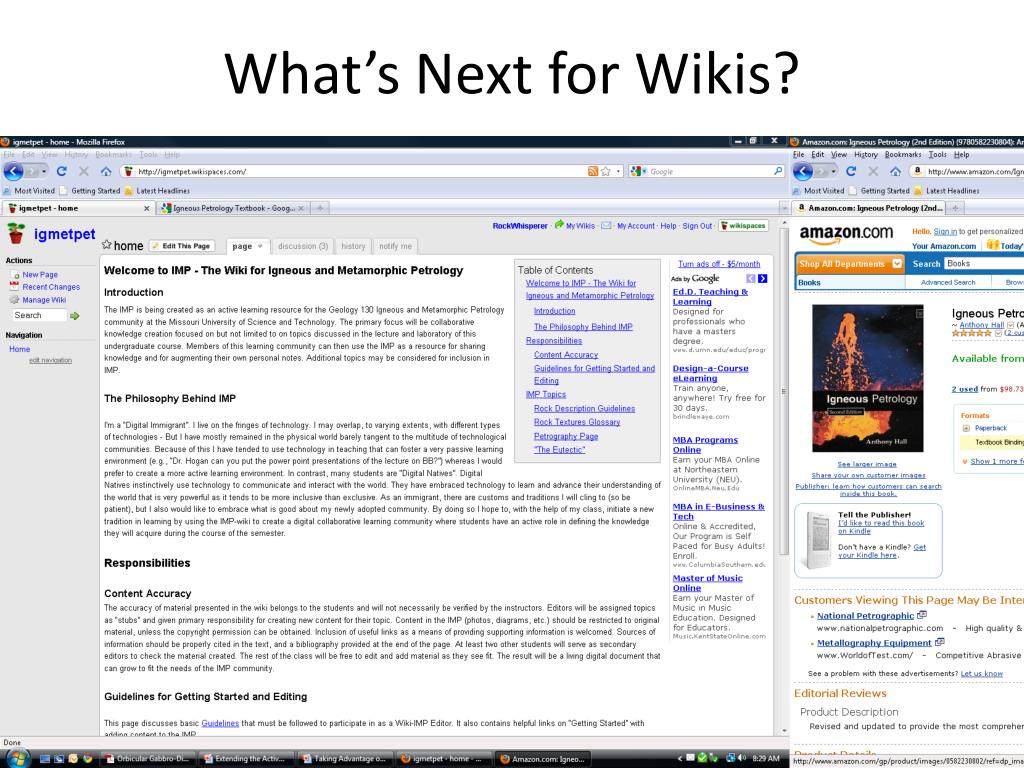This screenshot has width=1024, height=768.
Task: Open a new tab in igmetpet window
Action: (x=319, y=208)
